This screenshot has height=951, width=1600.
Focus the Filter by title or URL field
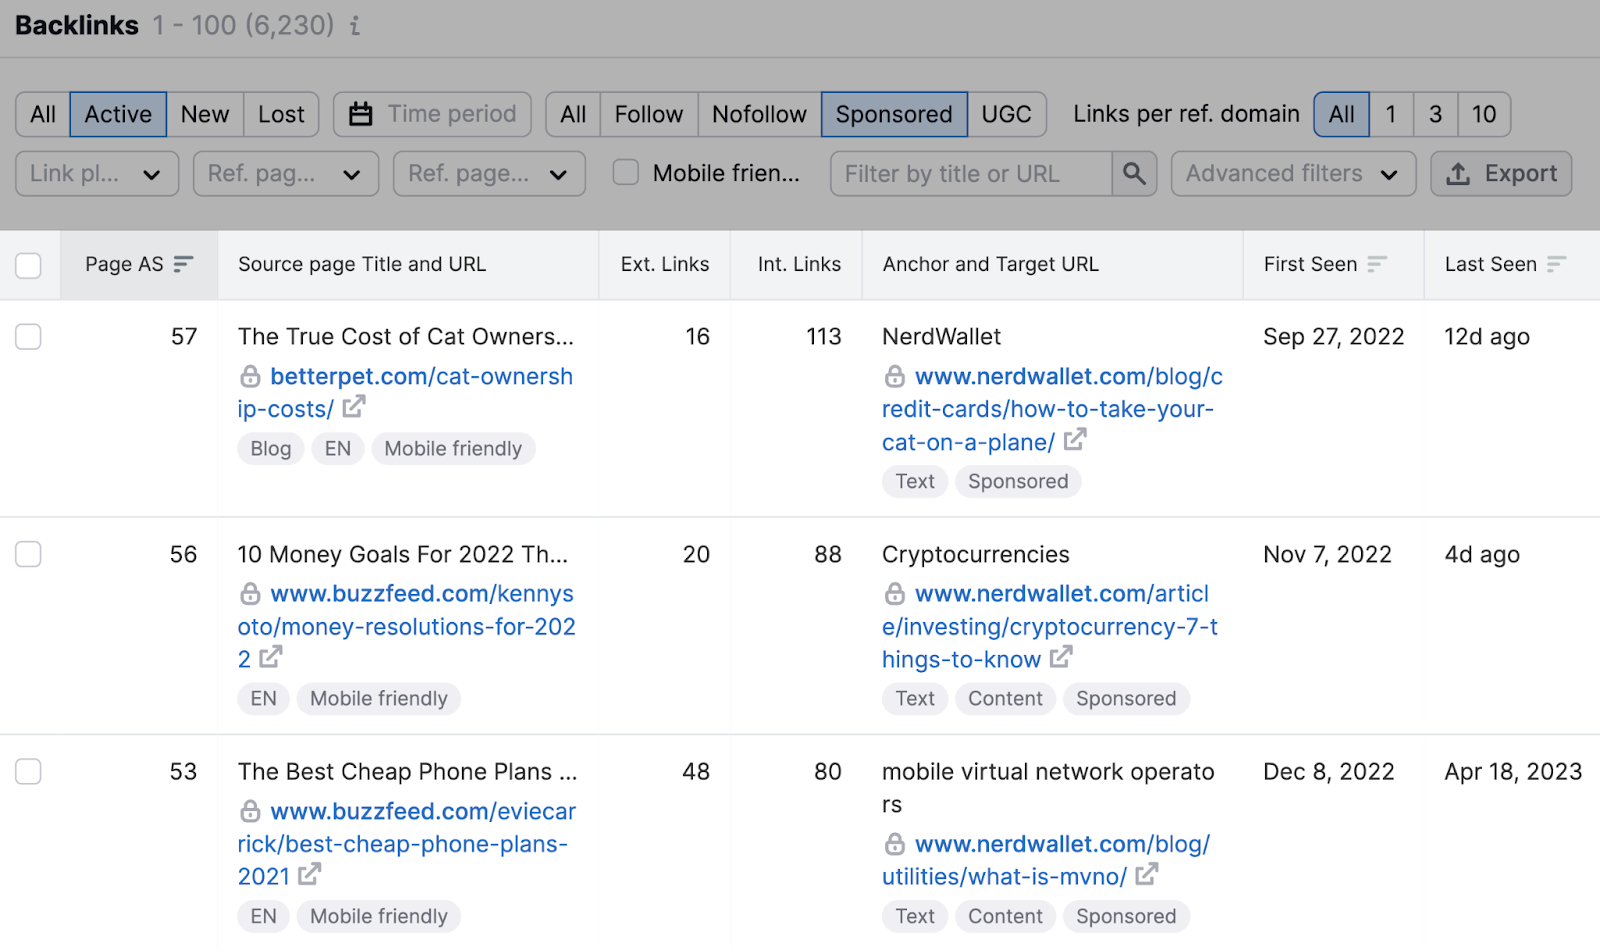[971, 174]
